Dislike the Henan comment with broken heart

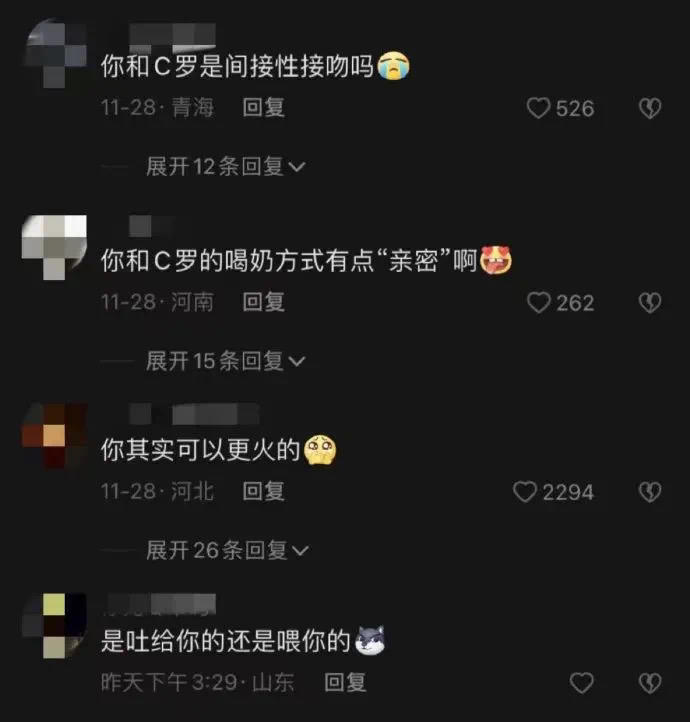(x=650, y=303)
